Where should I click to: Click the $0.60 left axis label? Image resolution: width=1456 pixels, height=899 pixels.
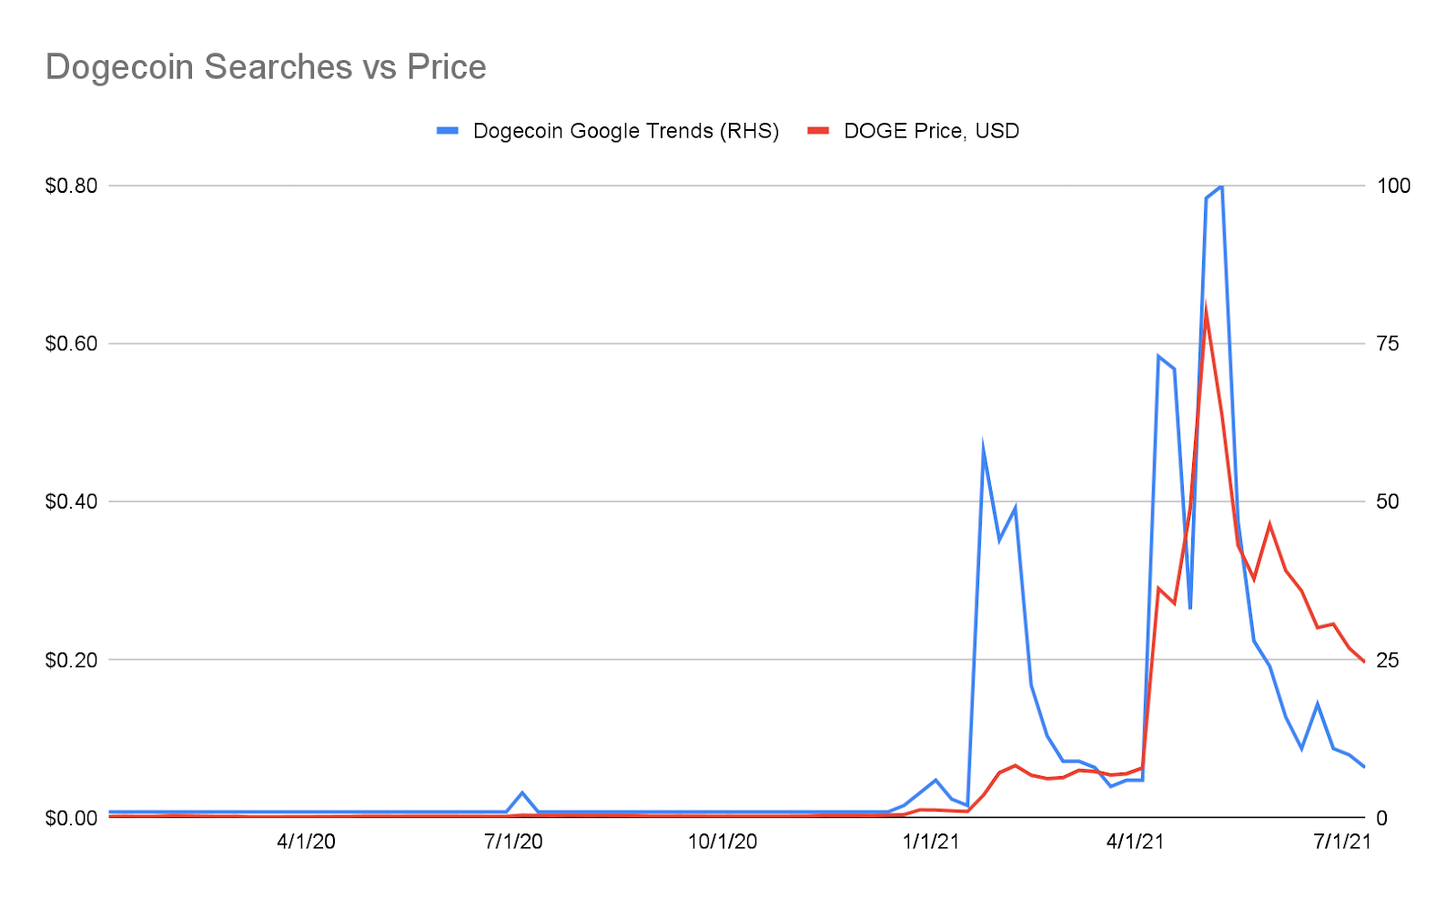[x=70, y=344]
